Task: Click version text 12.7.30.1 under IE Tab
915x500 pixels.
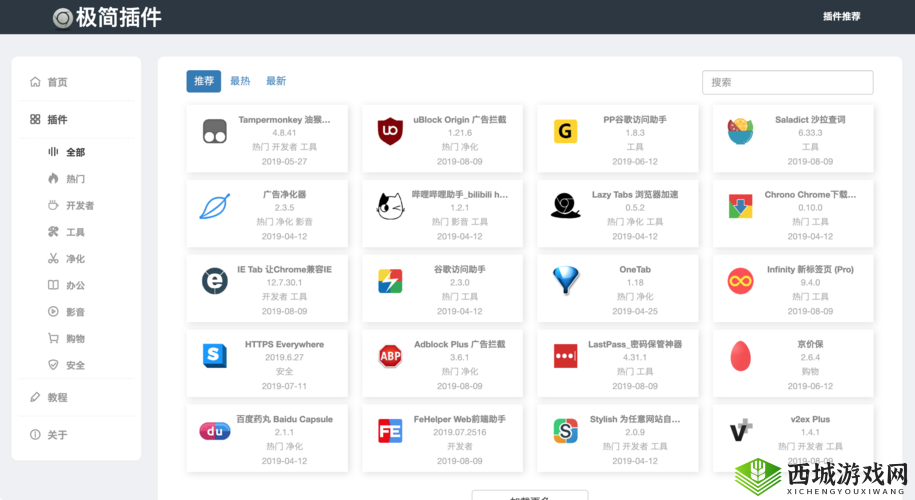Action: 284,282
